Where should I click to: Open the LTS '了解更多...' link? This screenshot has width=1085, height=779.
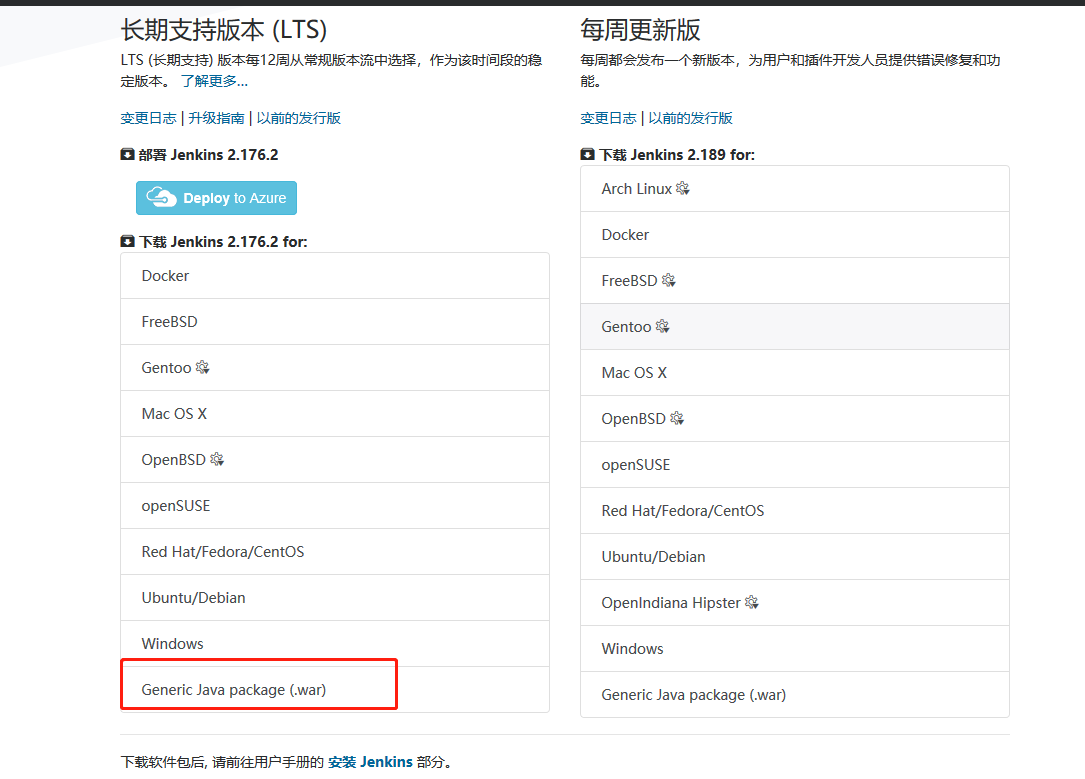tap(215, 81)
